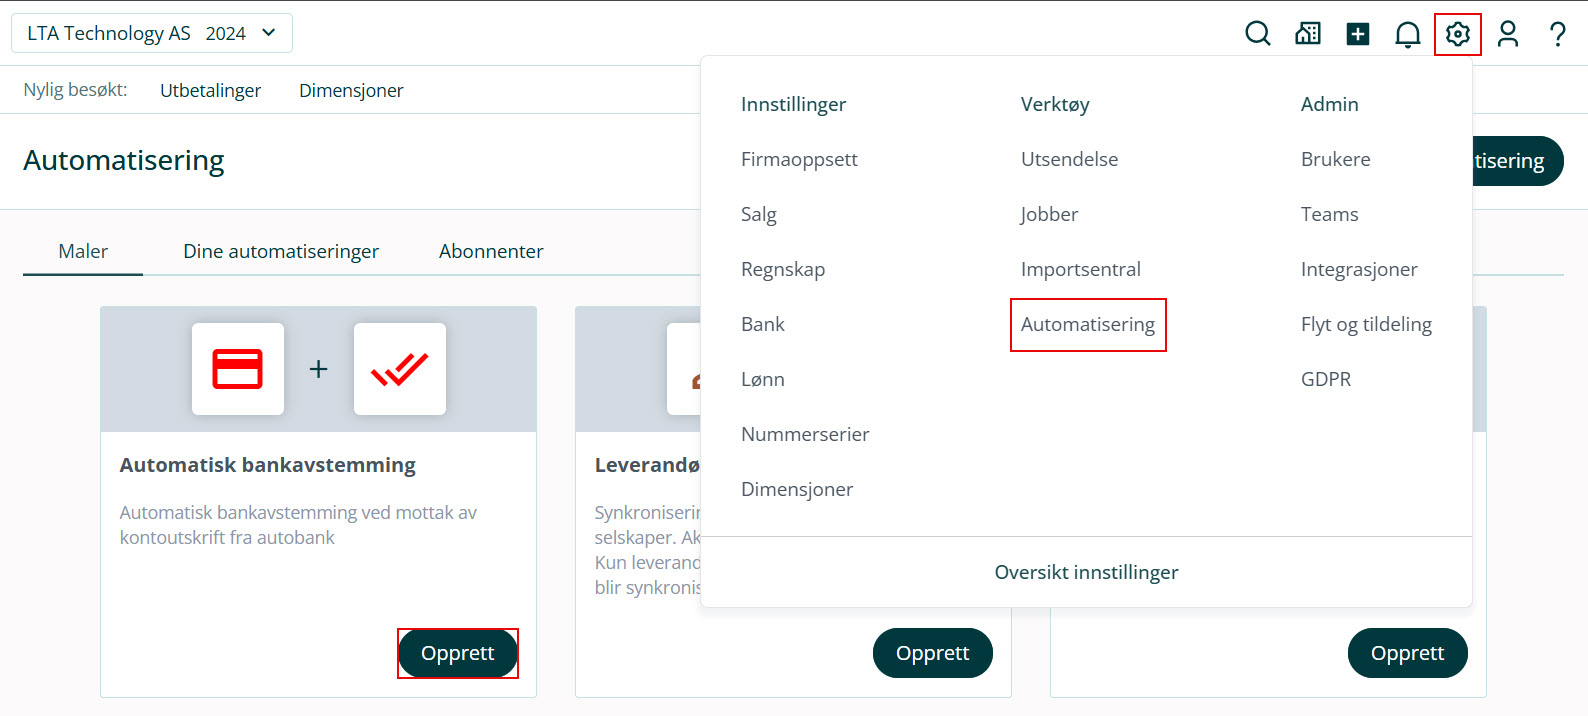
Task: Click the bank card icon thumbnail
Action: pyautogui.click(x=238, y=369)
